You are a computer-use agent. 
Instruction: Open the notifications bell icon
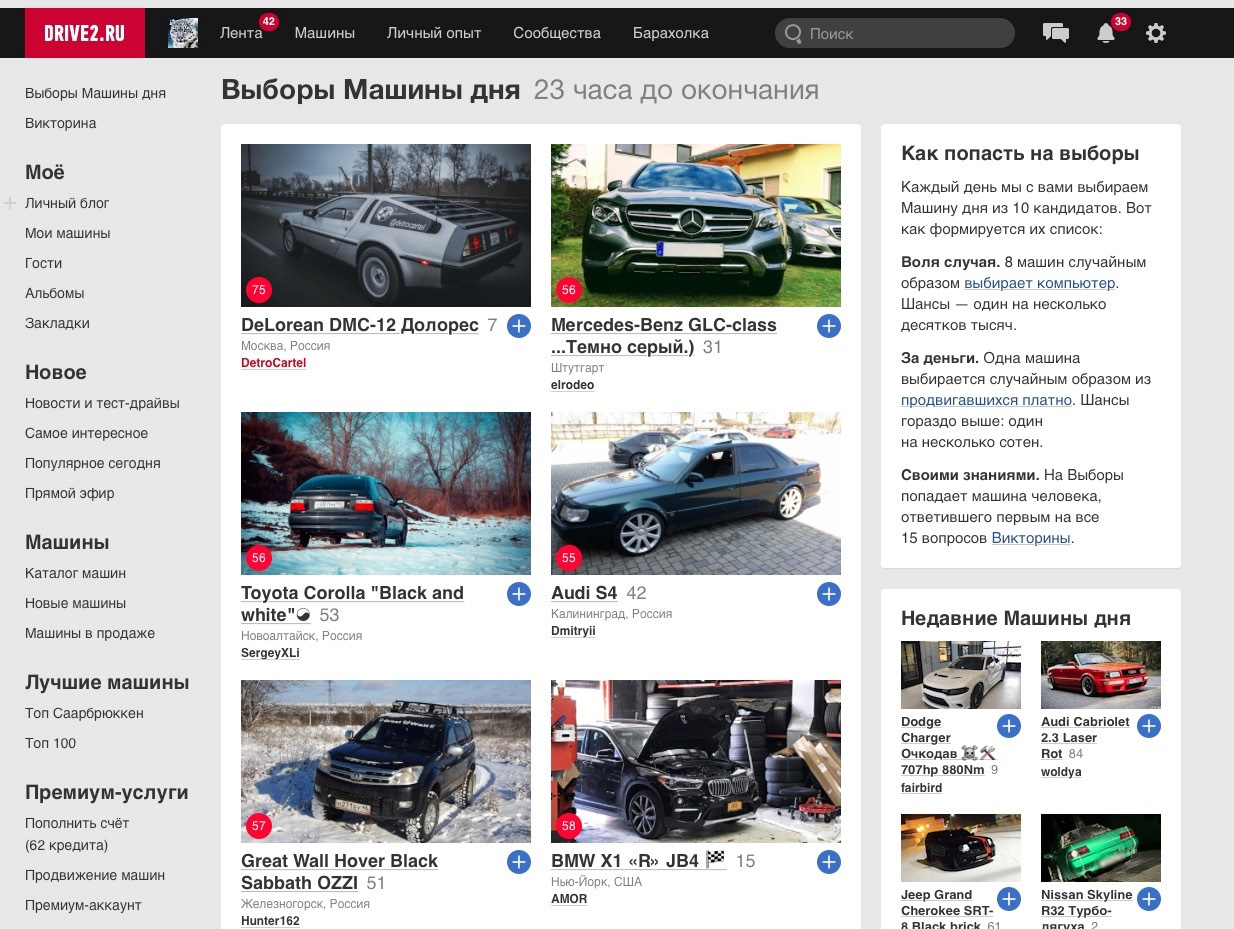tap(1106, 33)
